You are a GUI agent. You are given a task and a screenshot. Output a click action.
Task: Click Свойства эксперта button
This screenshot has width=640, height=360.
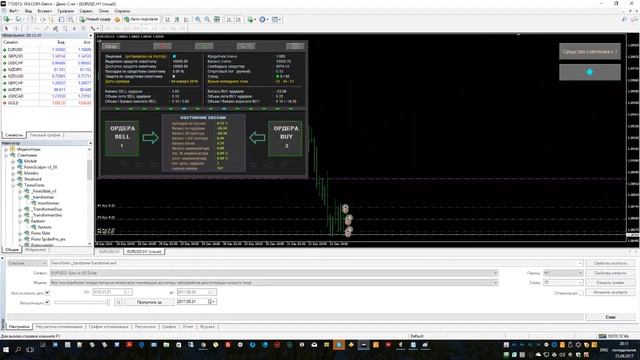610,263
